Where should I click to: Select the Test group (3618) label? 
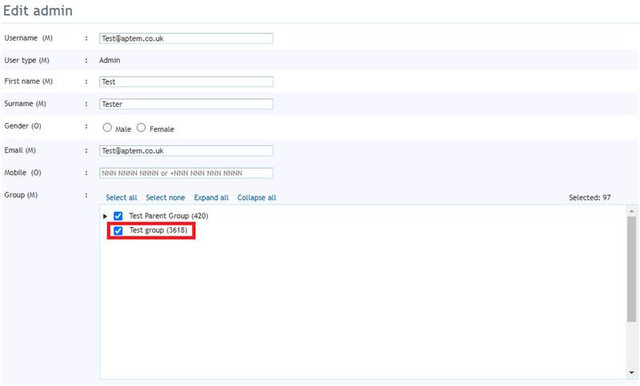pyautogui.click(x=158, y=230)
